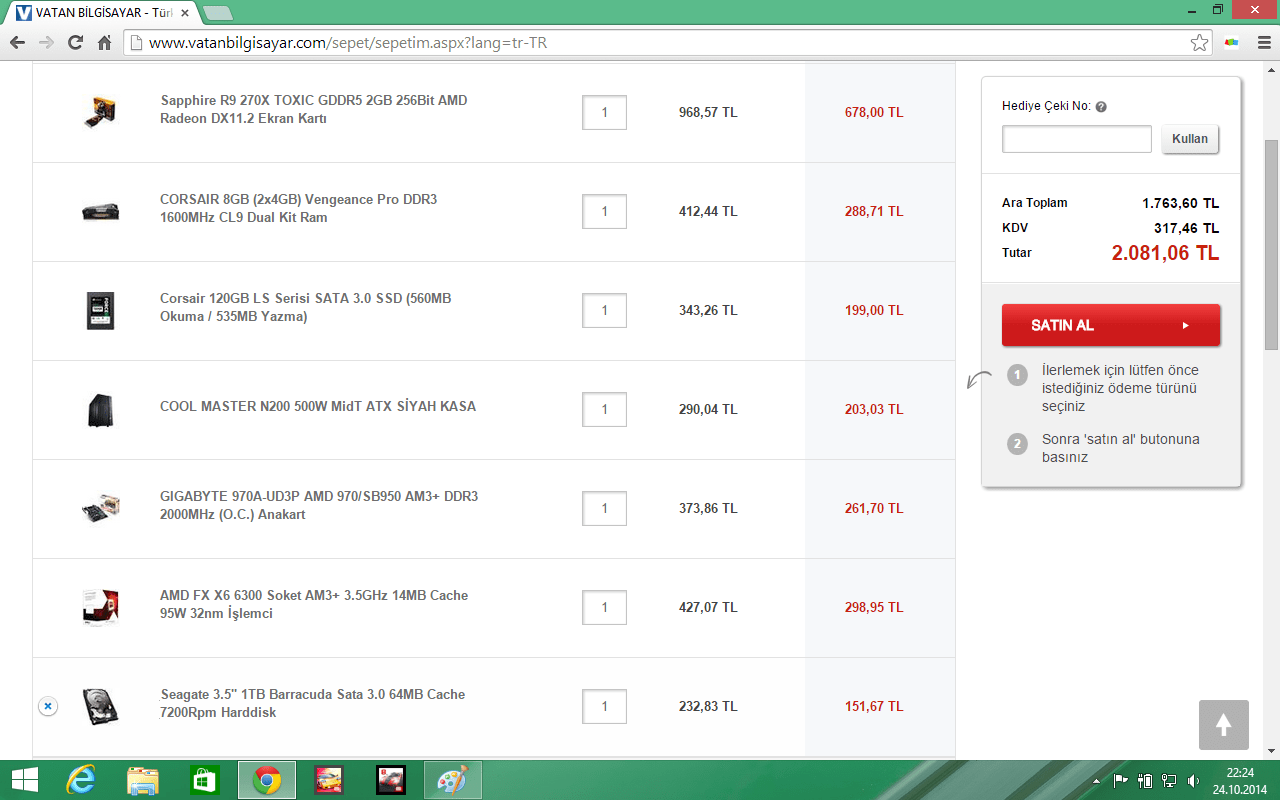Image resolution: width=1280 pixels, height=800 pixels.
Task: Click the Hediye Çeki No input field
Action: tap(1077, 139)
